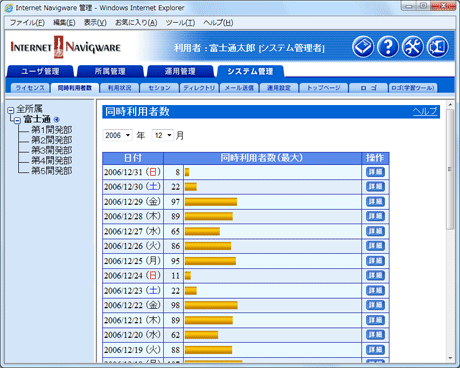This screenshot has width=460, height=368.
Task: Open the year dropdown showing 2006
Action: (118, 135)
